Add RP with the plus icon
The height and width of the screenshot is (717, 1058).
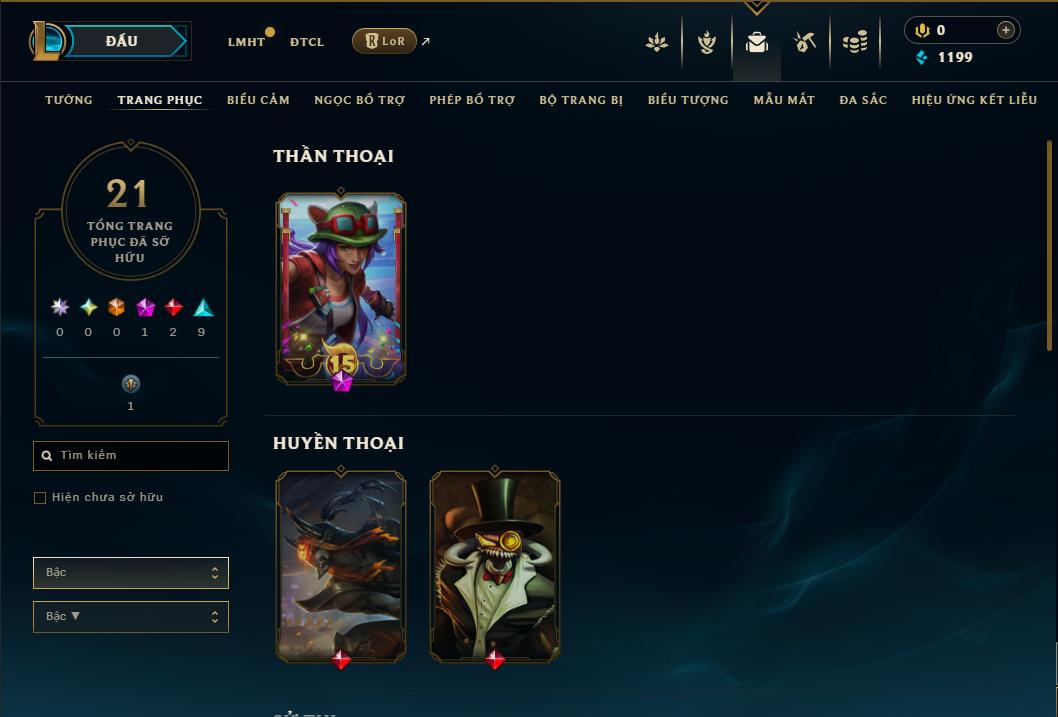(x=1005, y=30)
